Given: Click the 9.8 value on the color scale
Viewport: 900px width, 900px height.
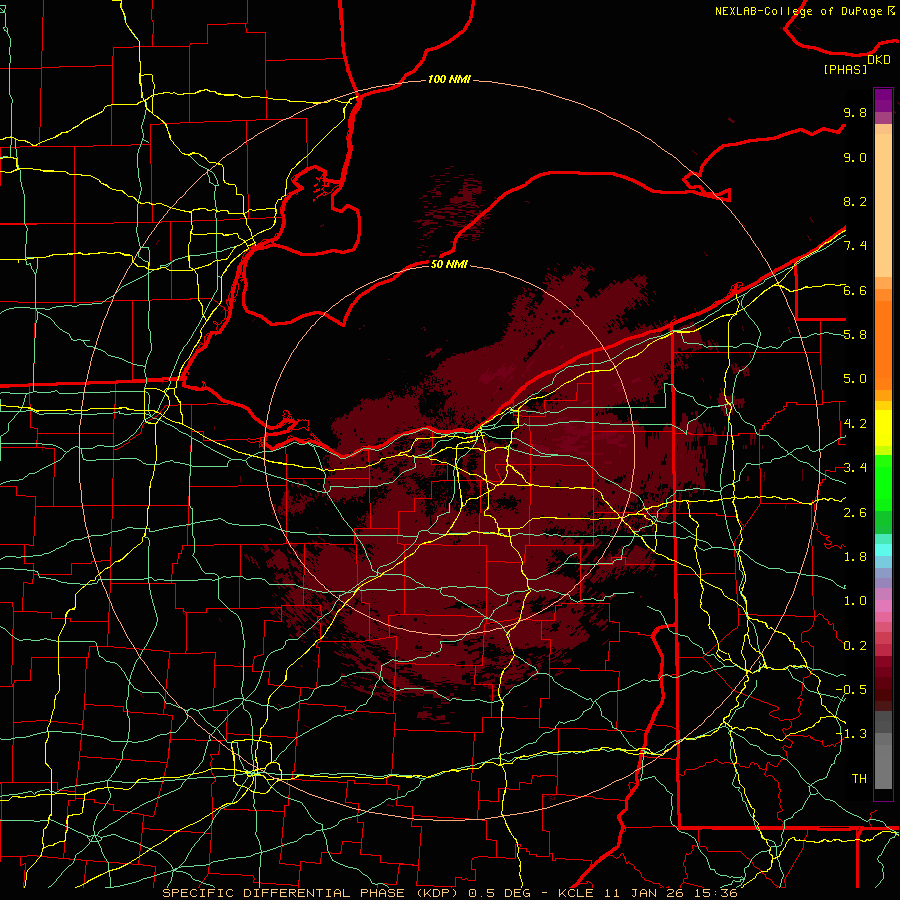Looking at the screenshot, I should (855, 112).
